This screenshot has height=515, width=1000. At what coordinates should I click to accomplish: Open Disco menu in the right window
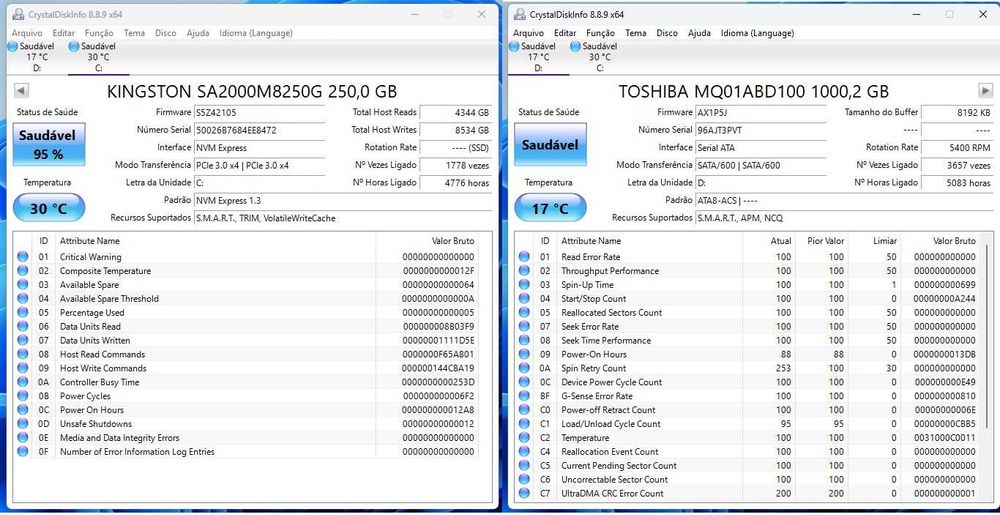point(667,33)
